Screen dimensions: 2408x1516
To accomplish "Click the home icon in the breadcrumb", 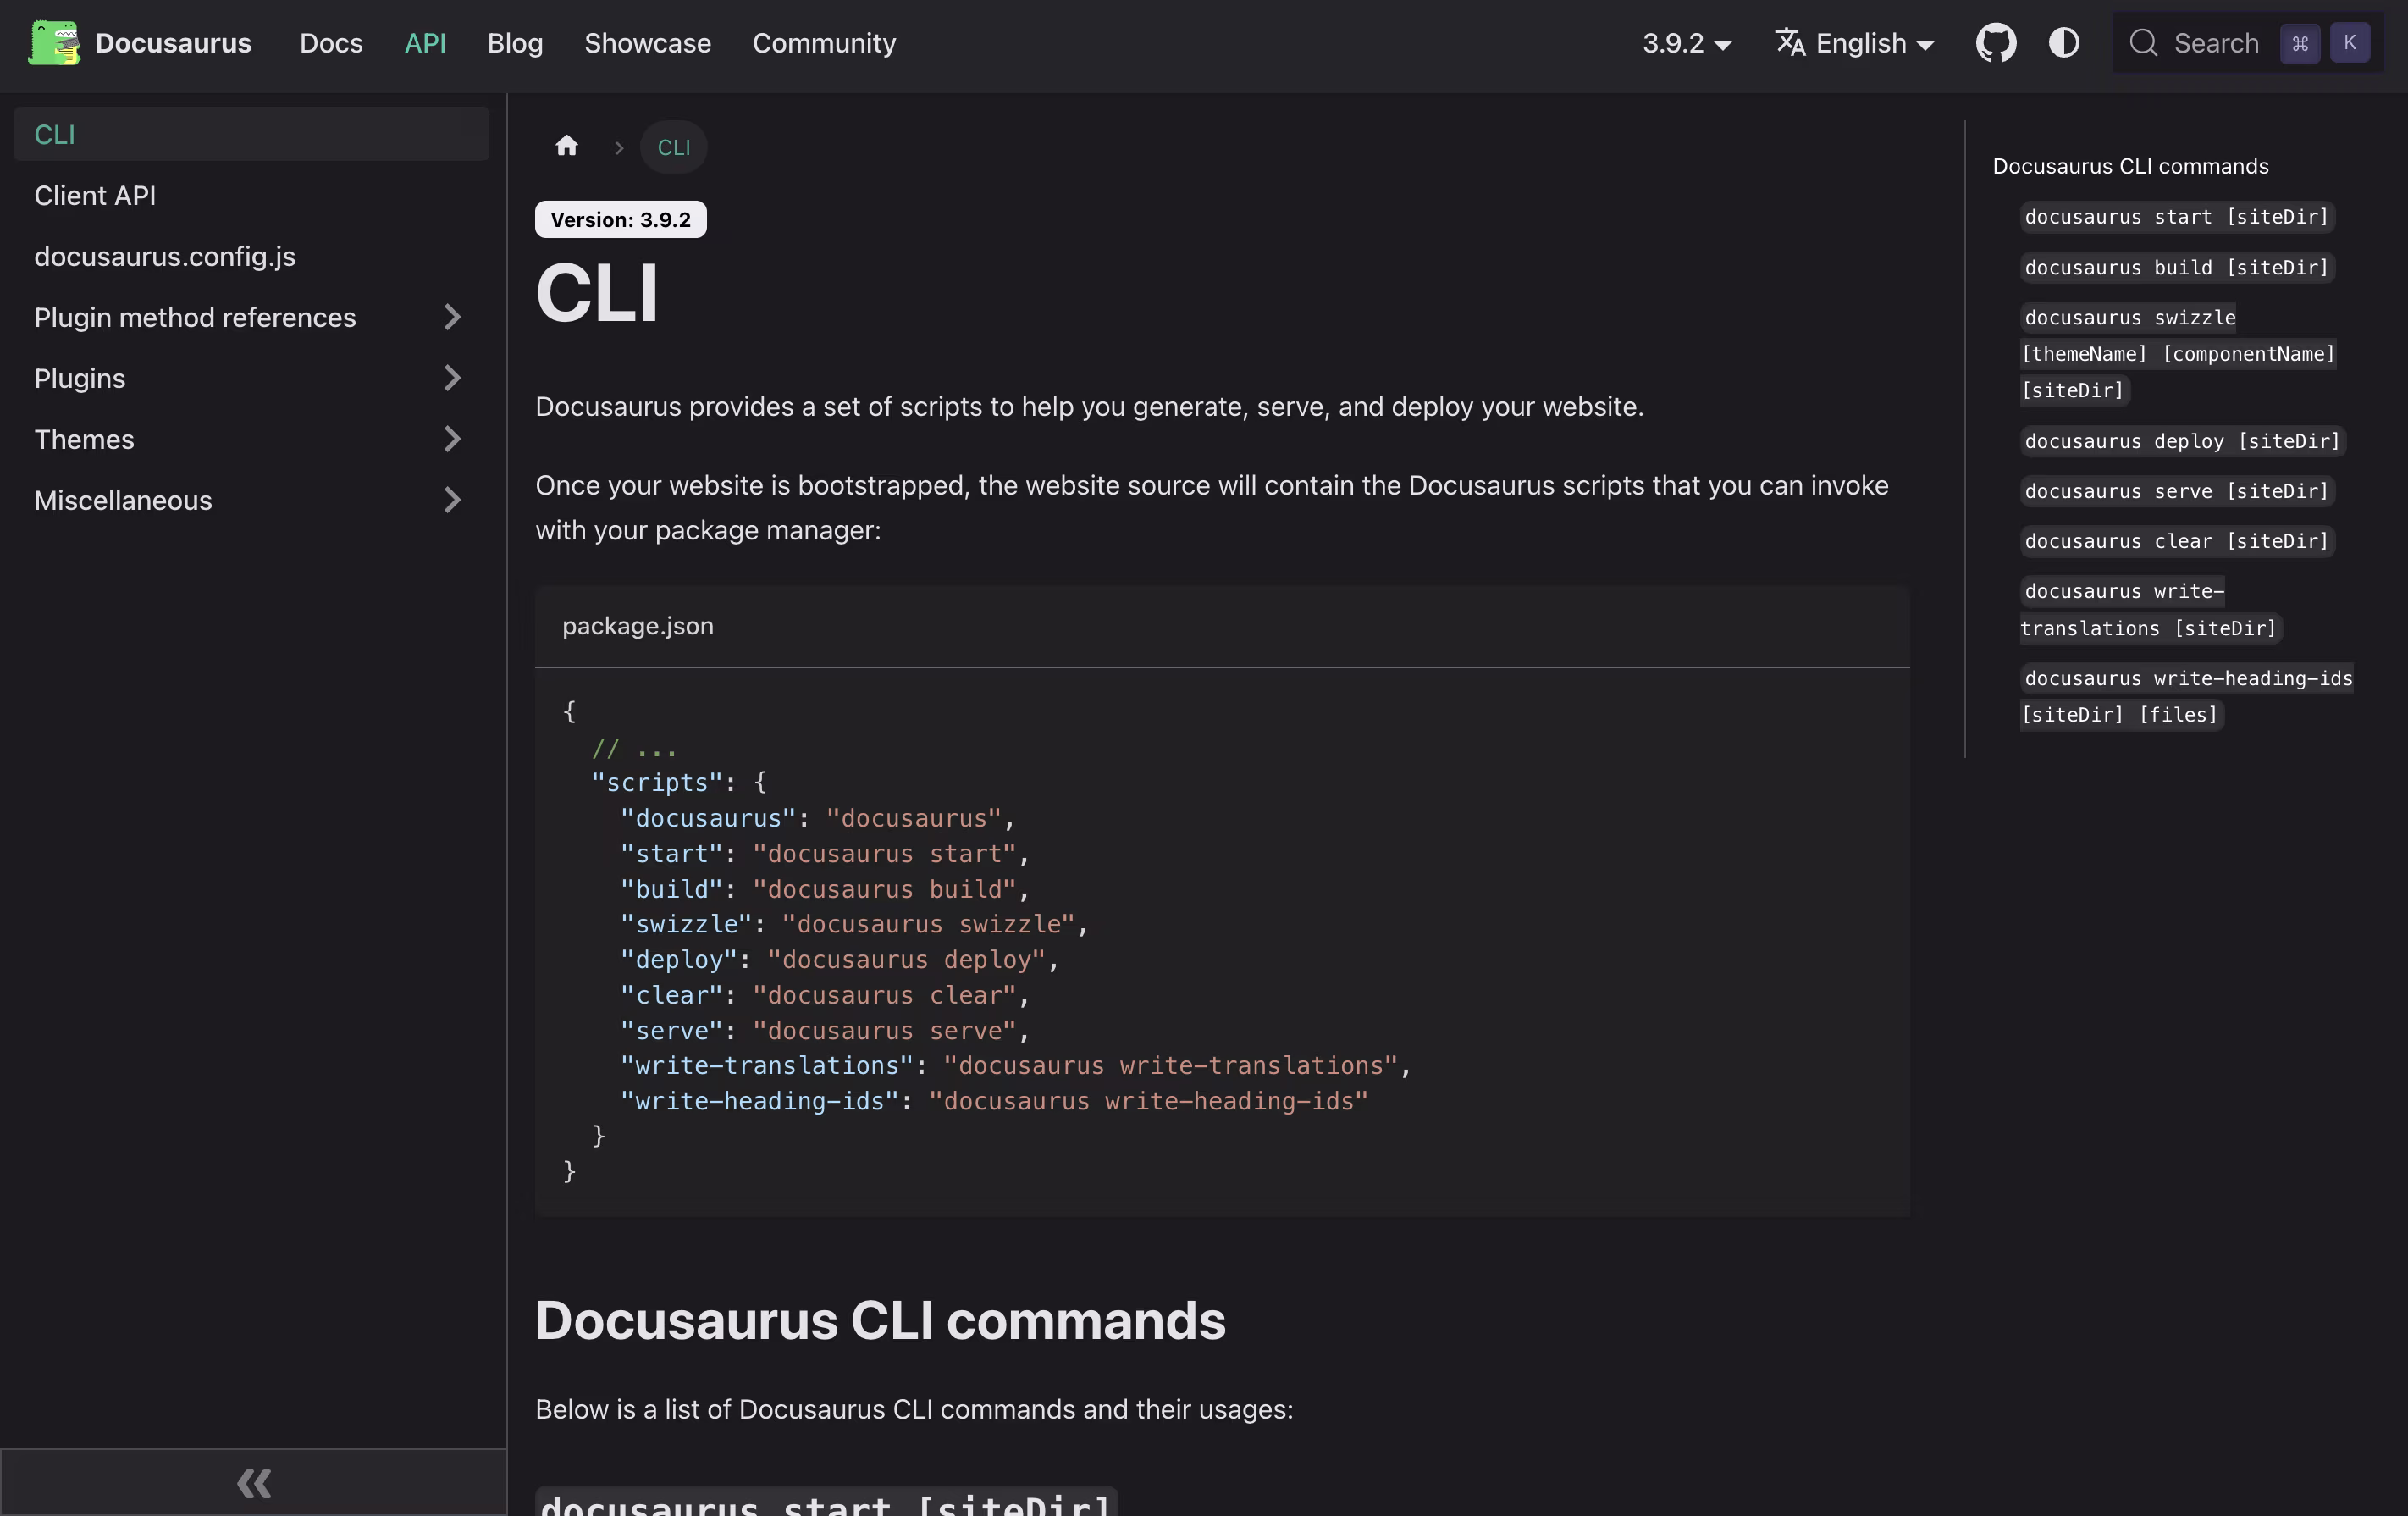I will (x=566, y=146).
